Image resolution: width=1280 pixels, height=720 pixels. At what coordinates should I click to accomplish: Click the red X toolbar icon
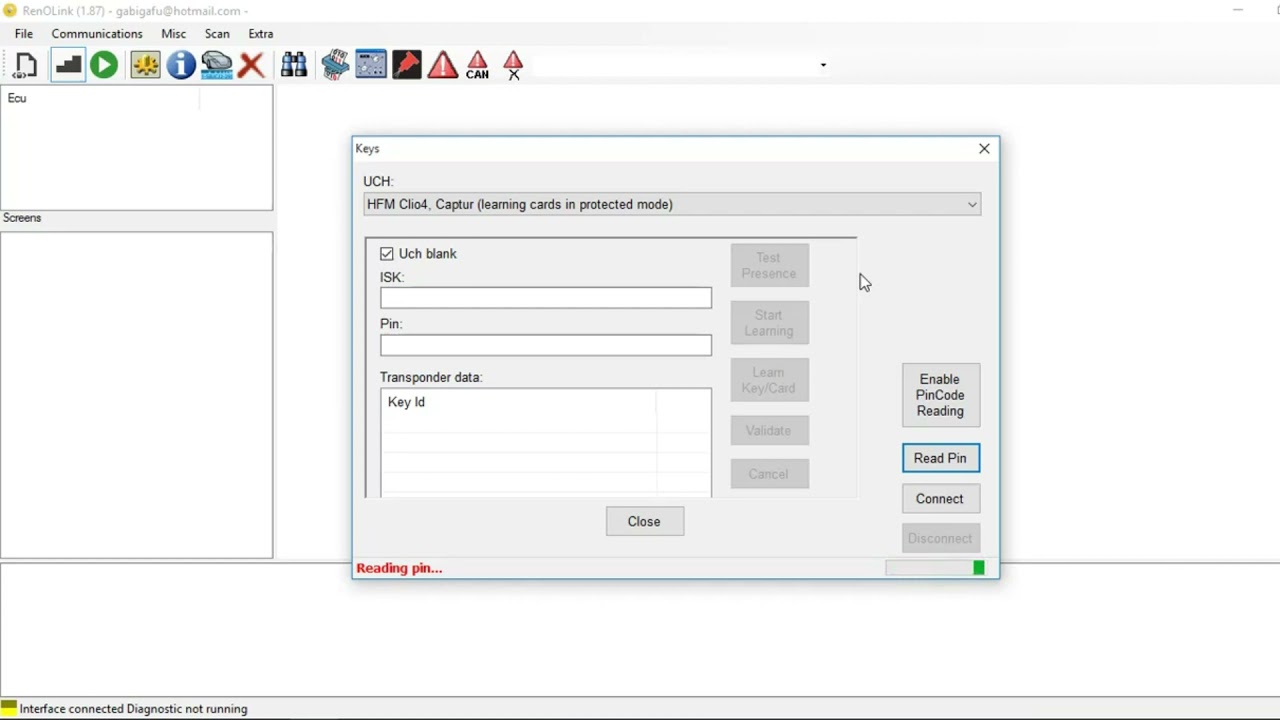click(251, 66)
